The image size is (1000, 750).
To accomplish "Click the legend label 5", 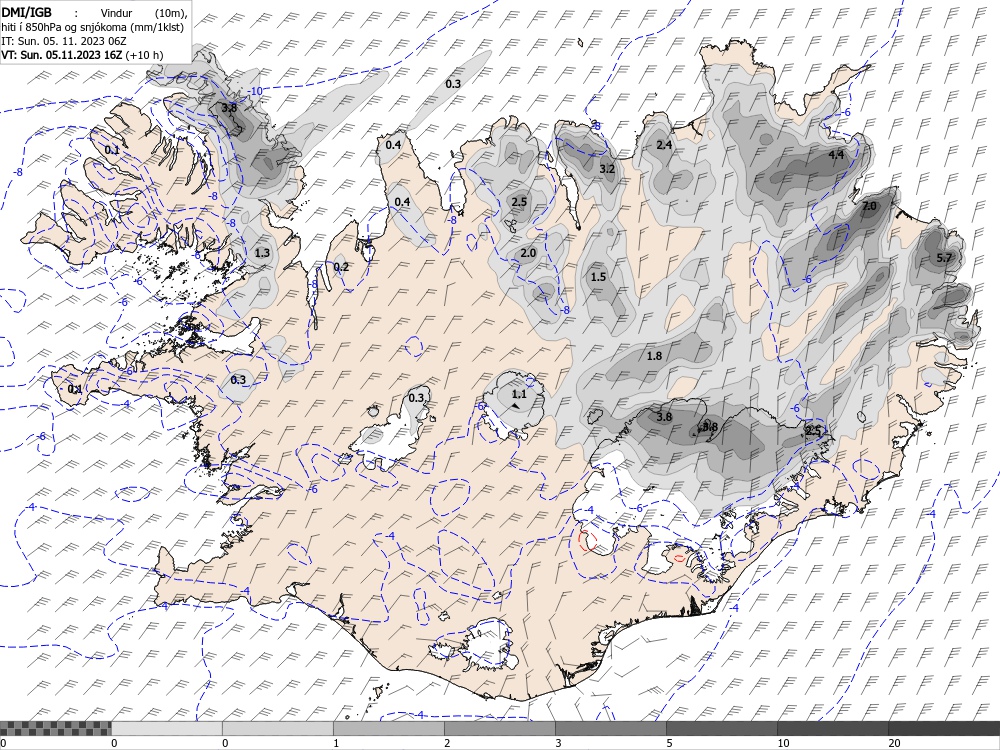I will (669, 743).
